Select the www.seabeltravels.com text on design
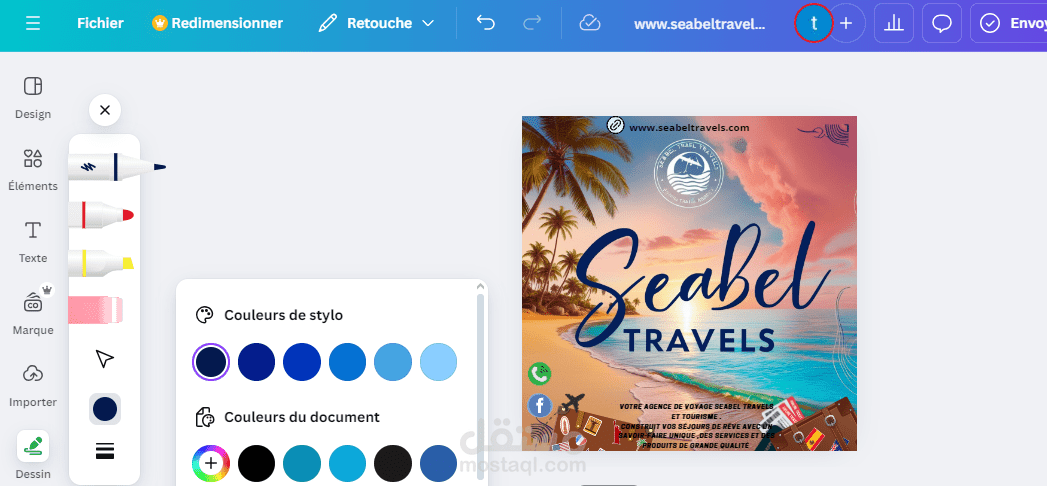The image size is (1047, 486). pyautogui.click(x=689, y=128)
